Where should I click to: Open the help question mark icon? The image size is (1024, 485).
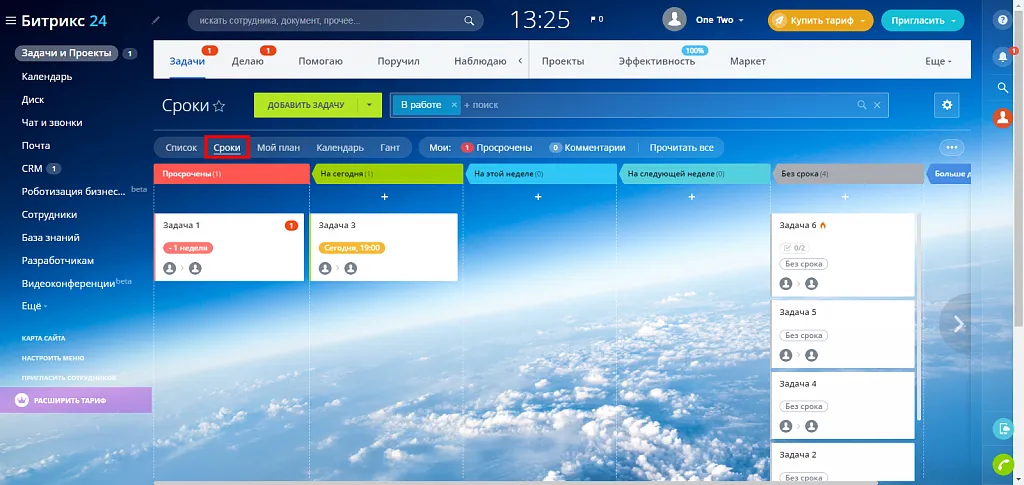coord(1002,19)
